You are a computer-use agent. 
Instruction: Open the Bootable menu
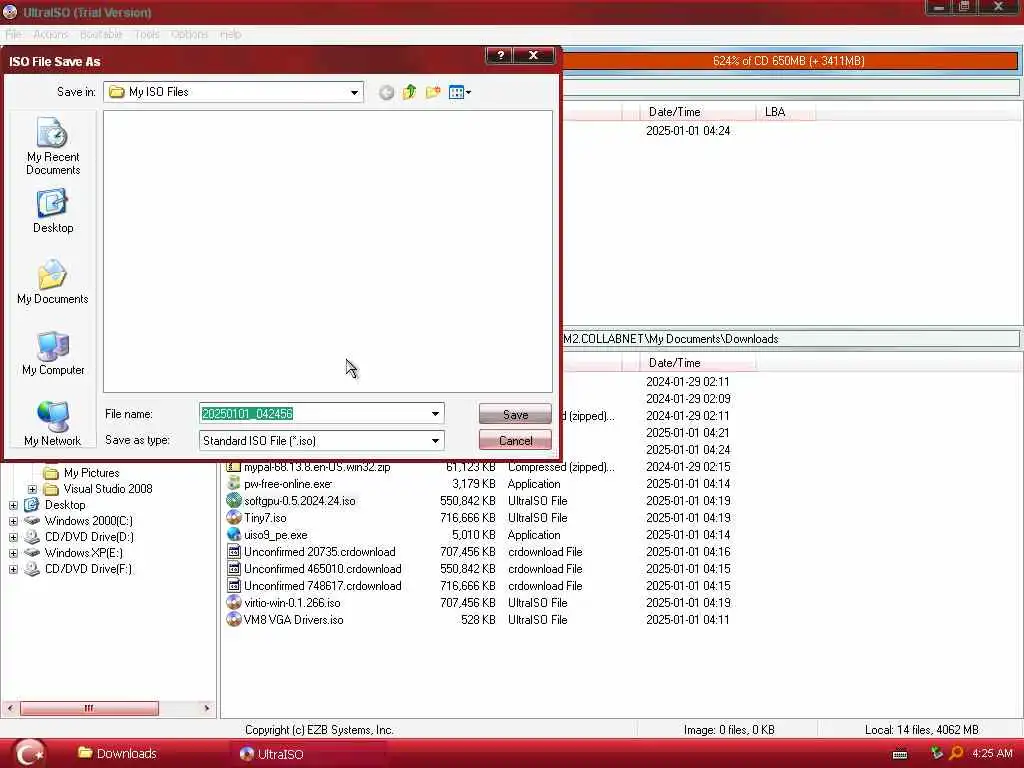101,34
